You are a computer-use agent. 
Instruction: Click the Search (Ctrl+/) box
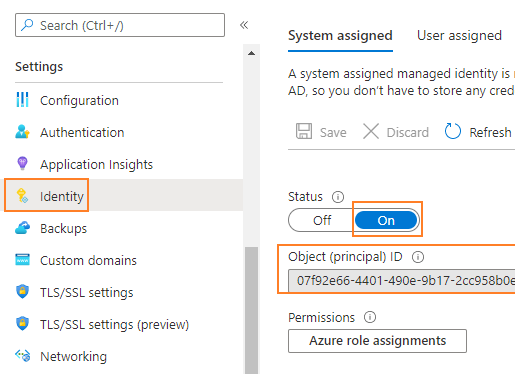(x=120, y=25)
